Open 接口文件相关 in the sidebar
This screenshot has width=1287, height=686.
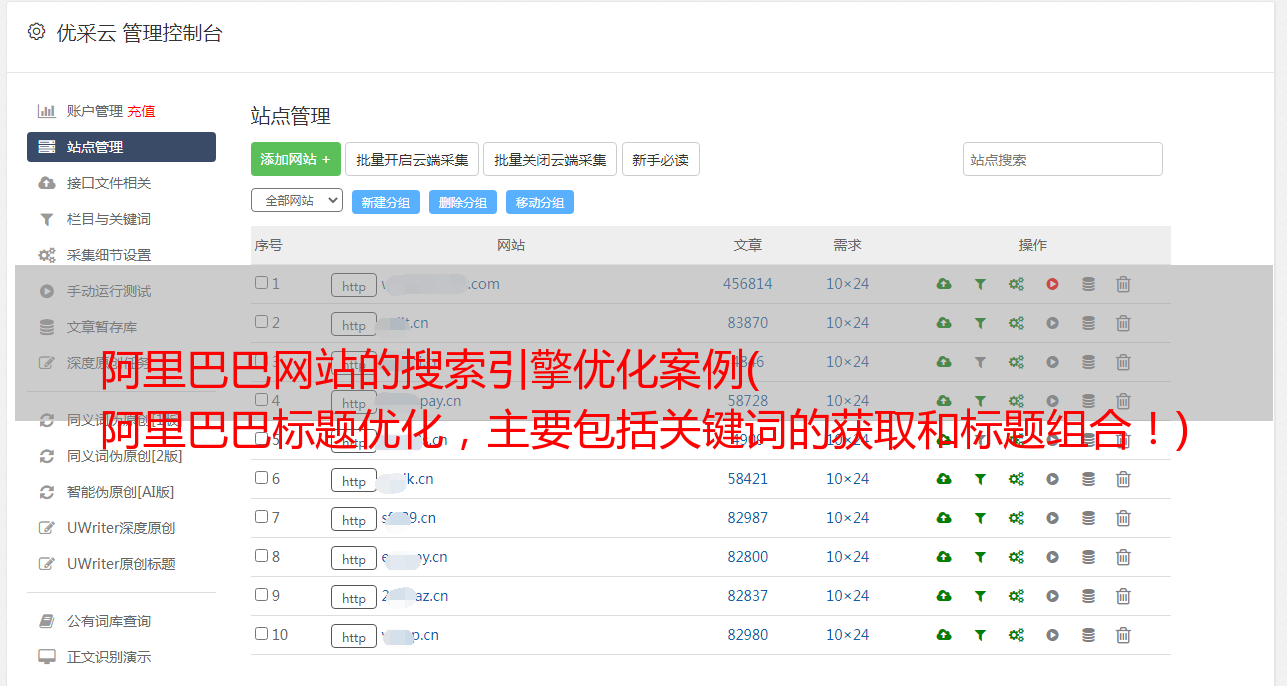[109, 183]
